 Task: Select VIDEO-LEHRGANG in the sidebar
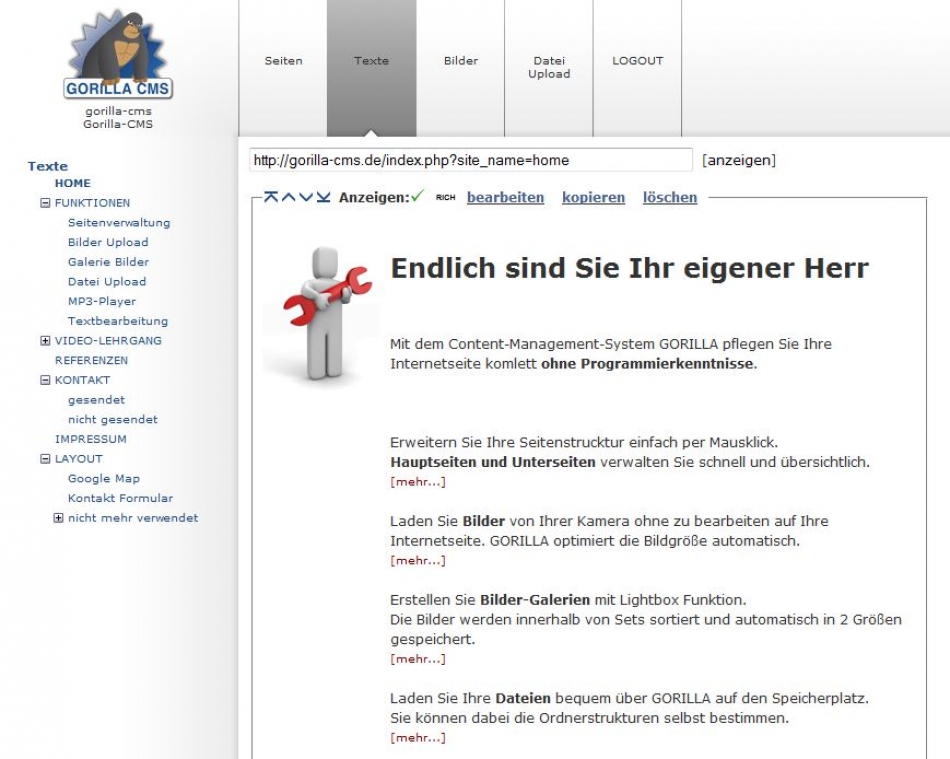coord(108,340)
